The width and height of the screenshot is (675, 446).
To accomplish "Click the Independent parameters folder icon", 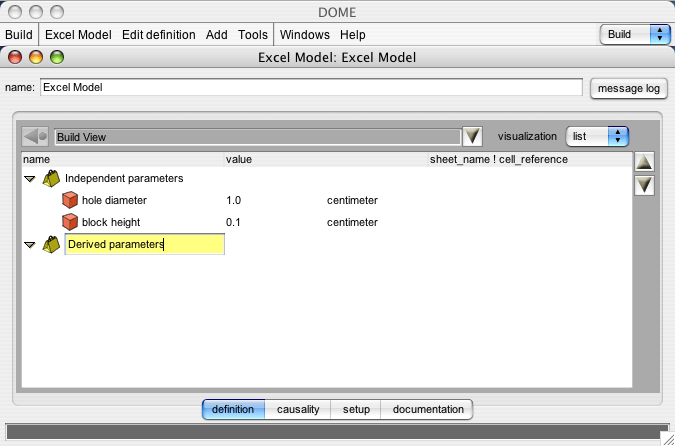I will tap(51, 178).
